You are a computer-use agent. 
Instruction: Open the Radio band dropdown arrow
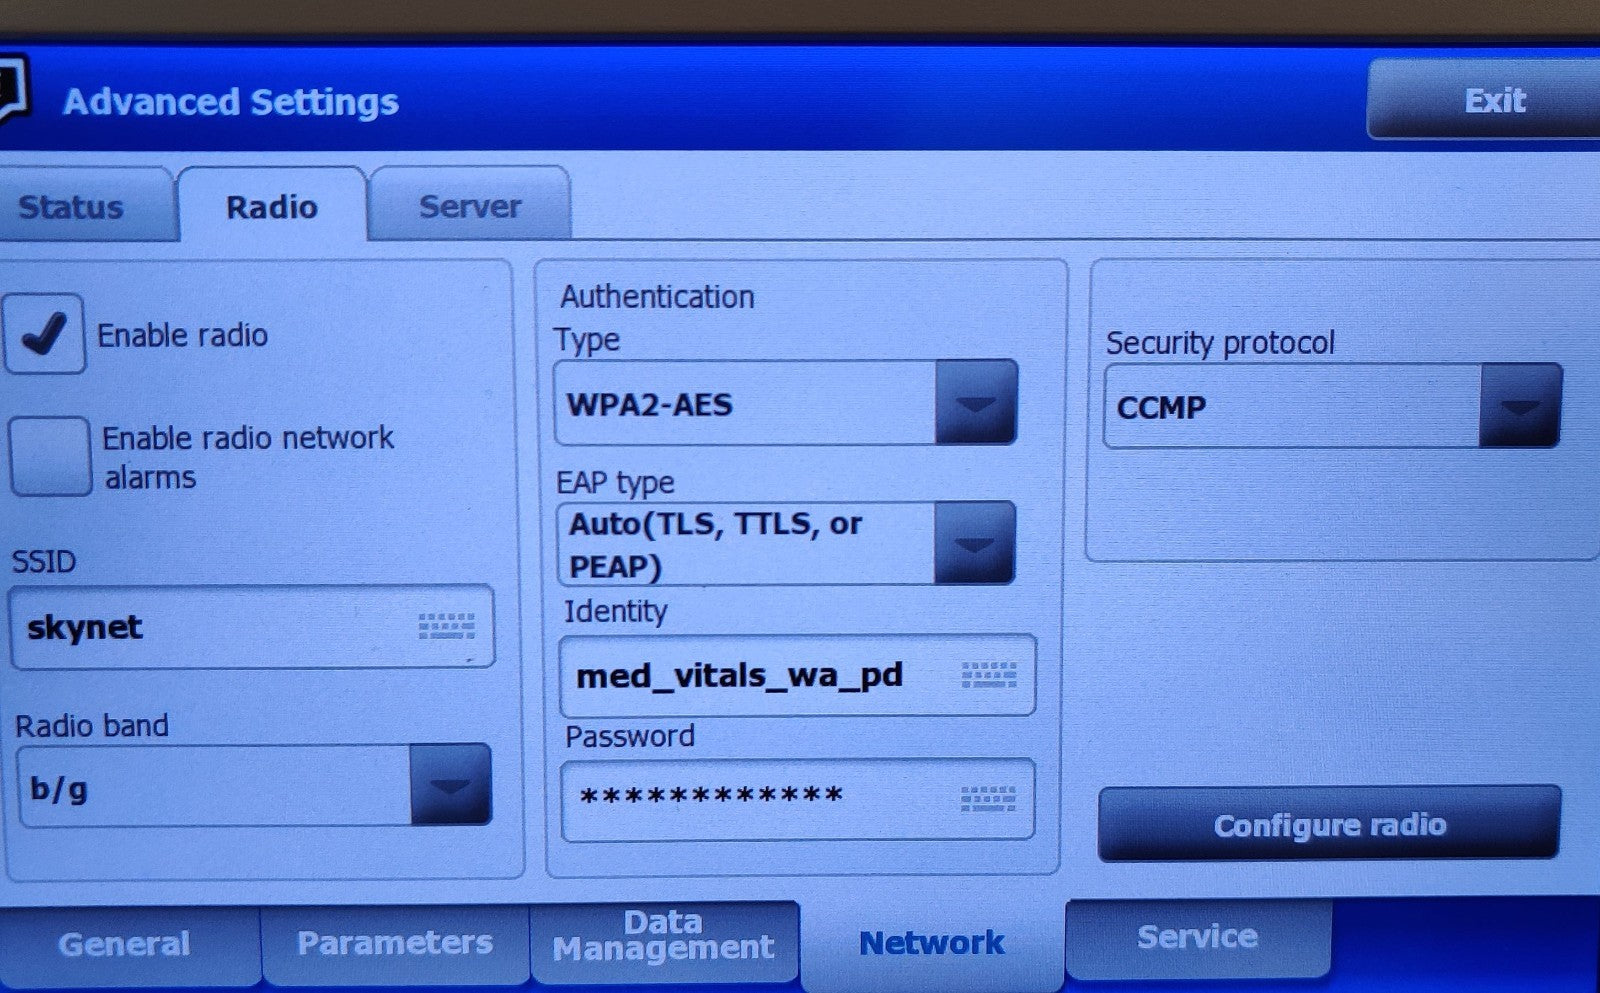tap(450, 785)
